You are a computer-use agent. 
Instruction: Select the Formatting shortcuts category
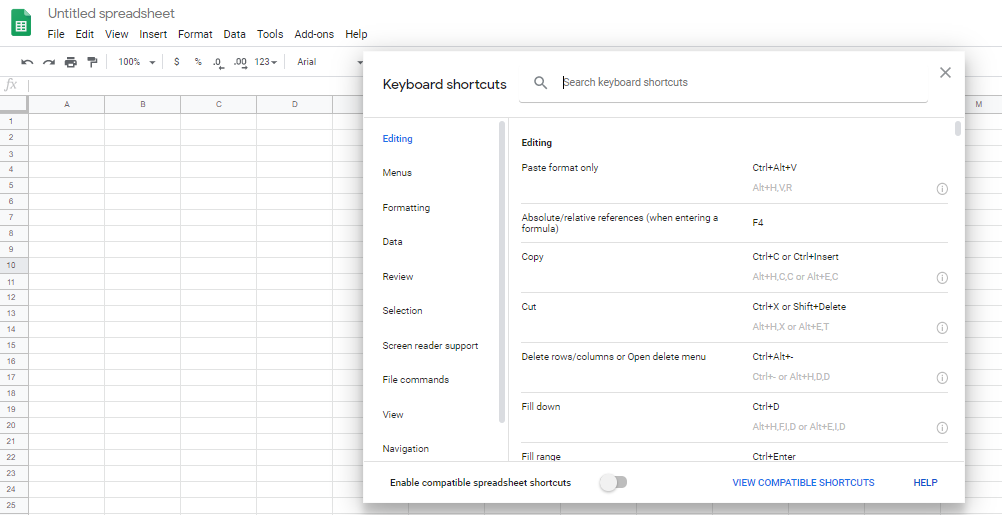click(406, 208)
